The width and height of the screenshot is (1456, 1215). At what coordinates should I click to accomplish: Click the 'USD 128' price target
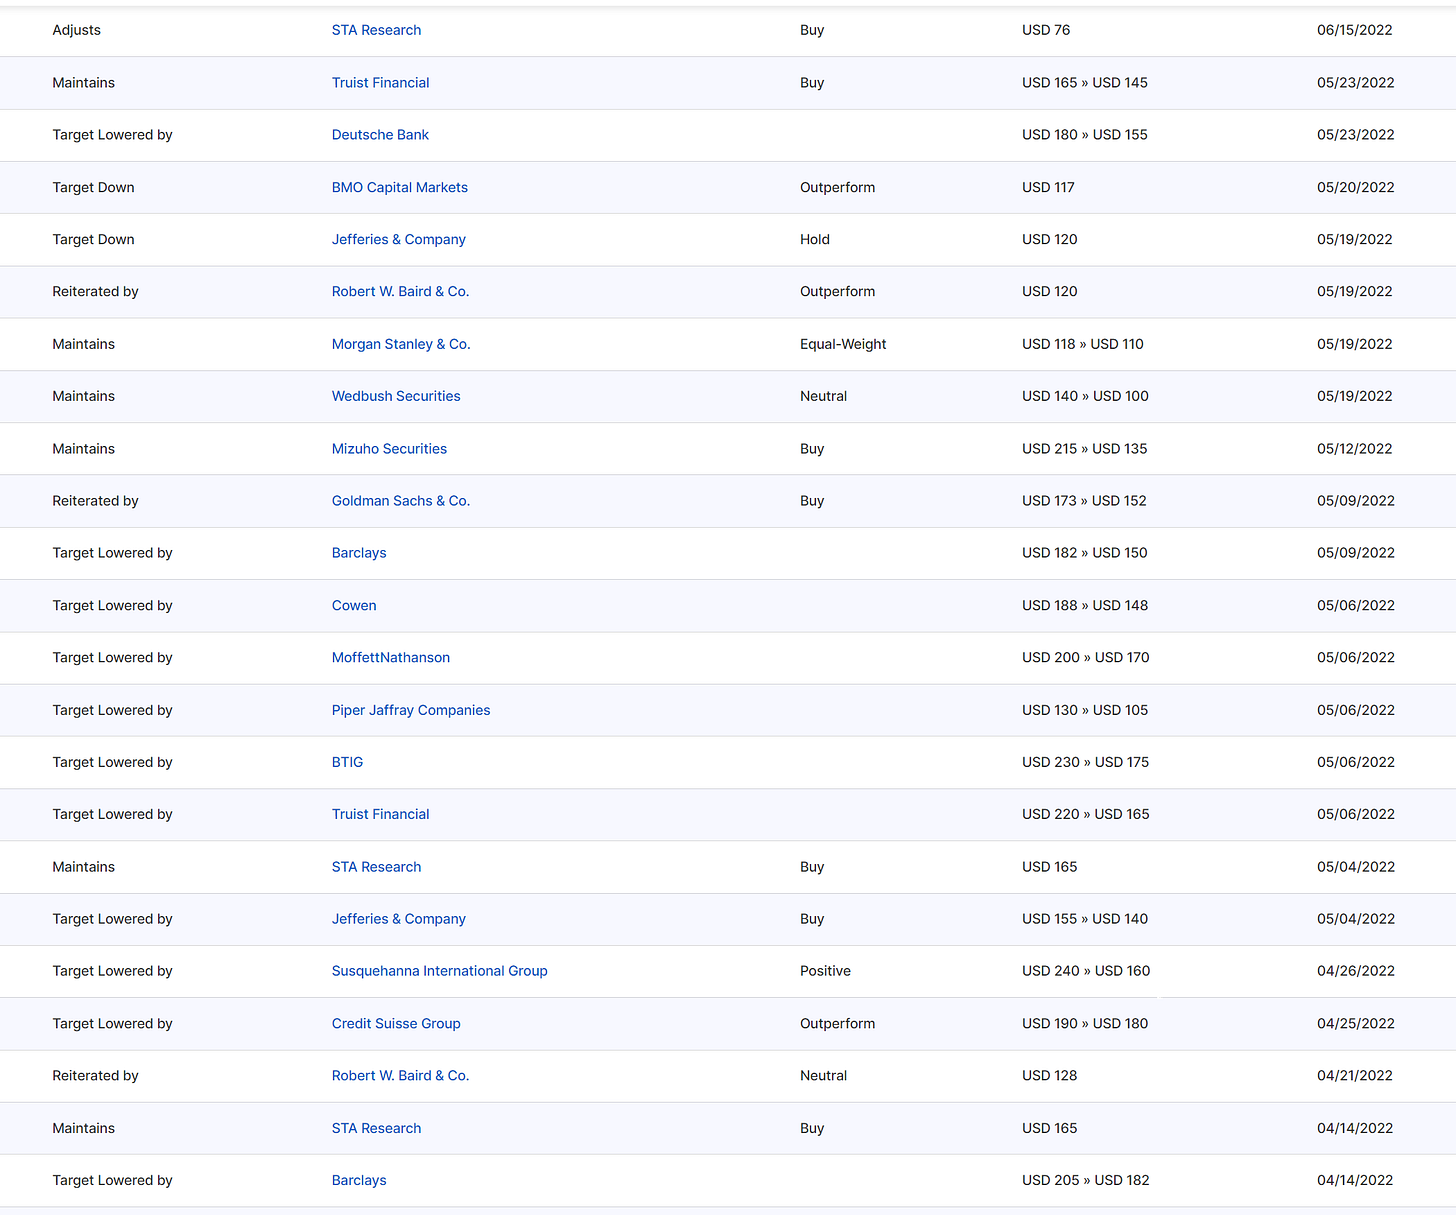tap(1050, 1076)
